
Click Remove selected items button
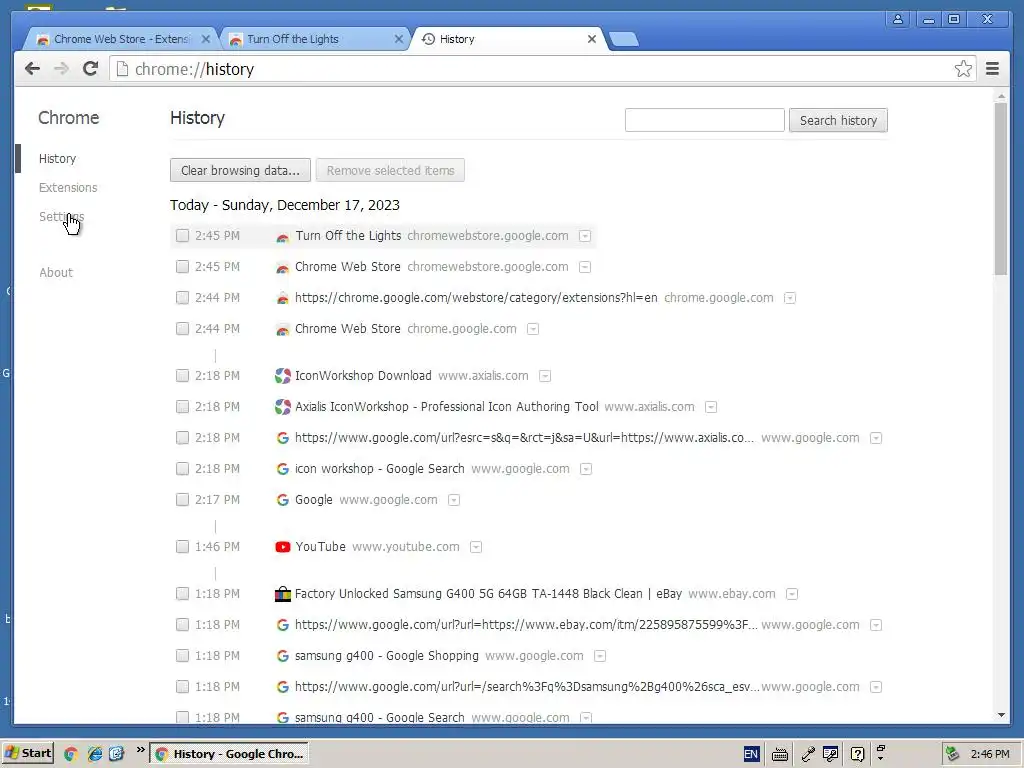(x=391, y=170)
